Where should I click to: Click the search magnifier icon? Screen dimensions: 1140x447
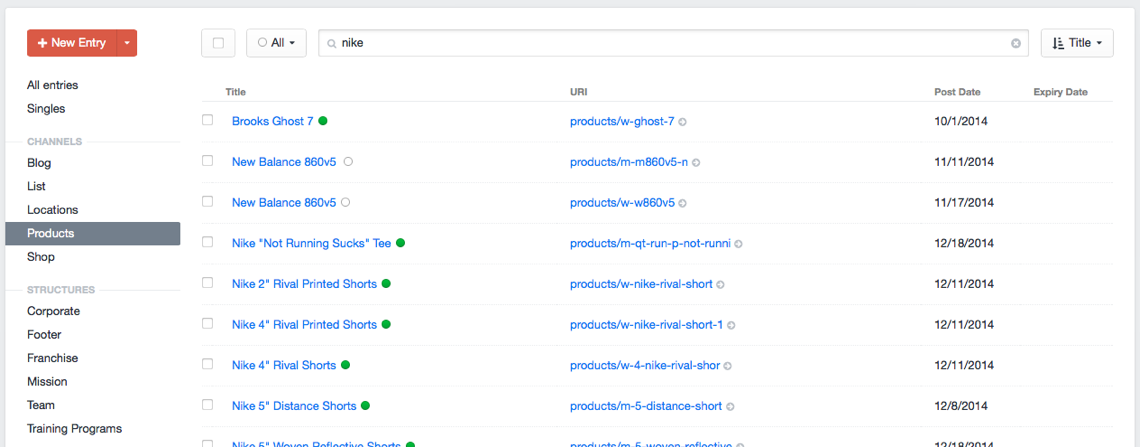pyautogui.click(x=332, y=44)
